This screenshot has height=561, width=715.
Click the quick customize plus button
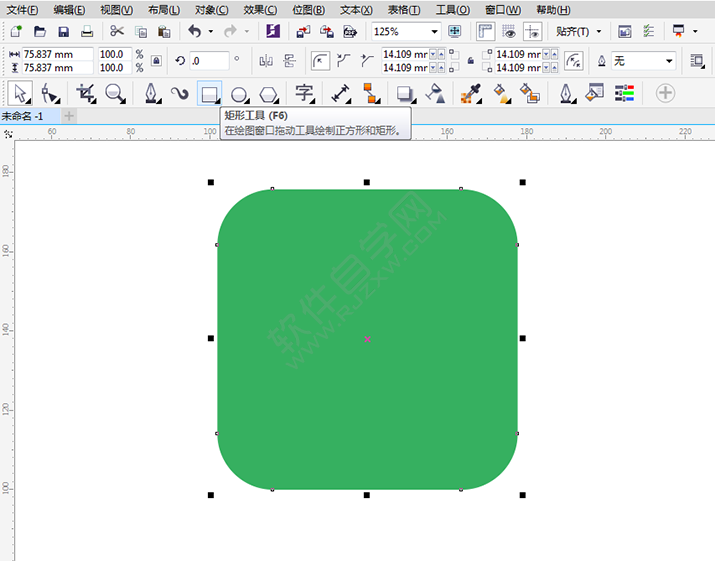point(665,93)
